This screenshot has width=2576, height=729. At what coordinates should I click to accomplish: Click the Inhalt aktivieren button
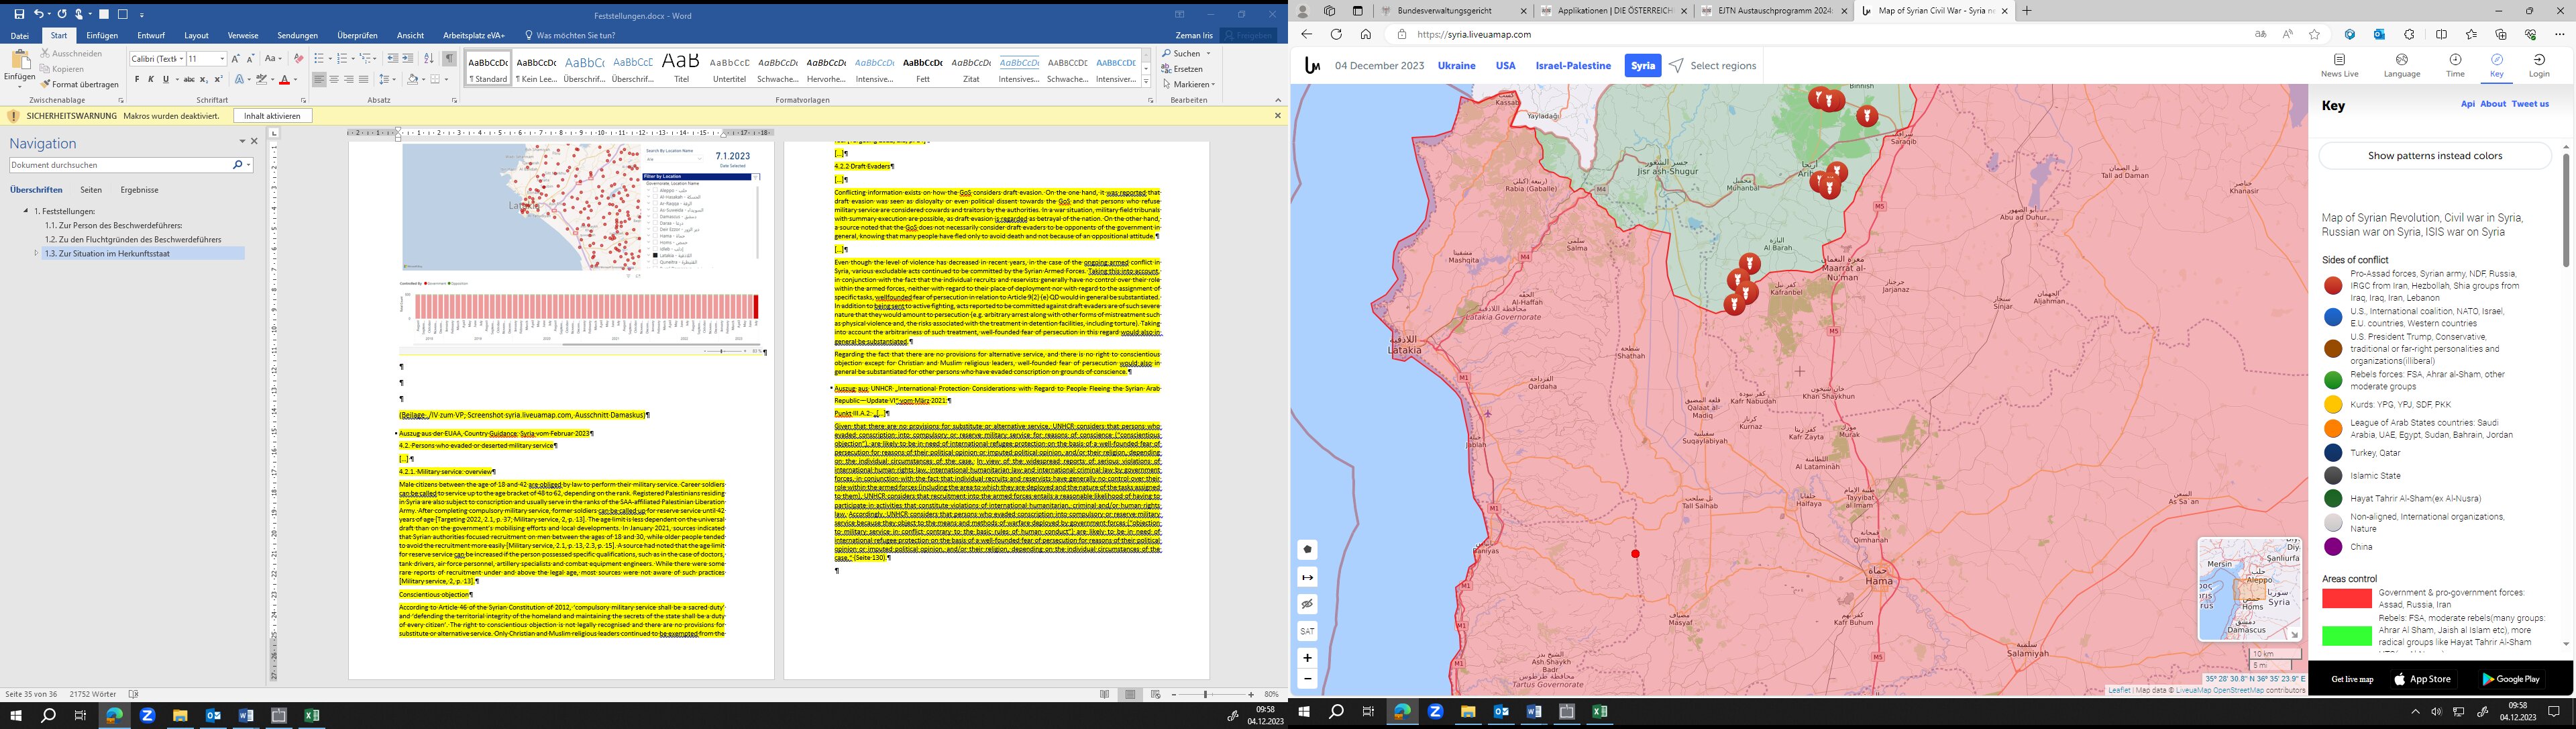coord(272,116)
